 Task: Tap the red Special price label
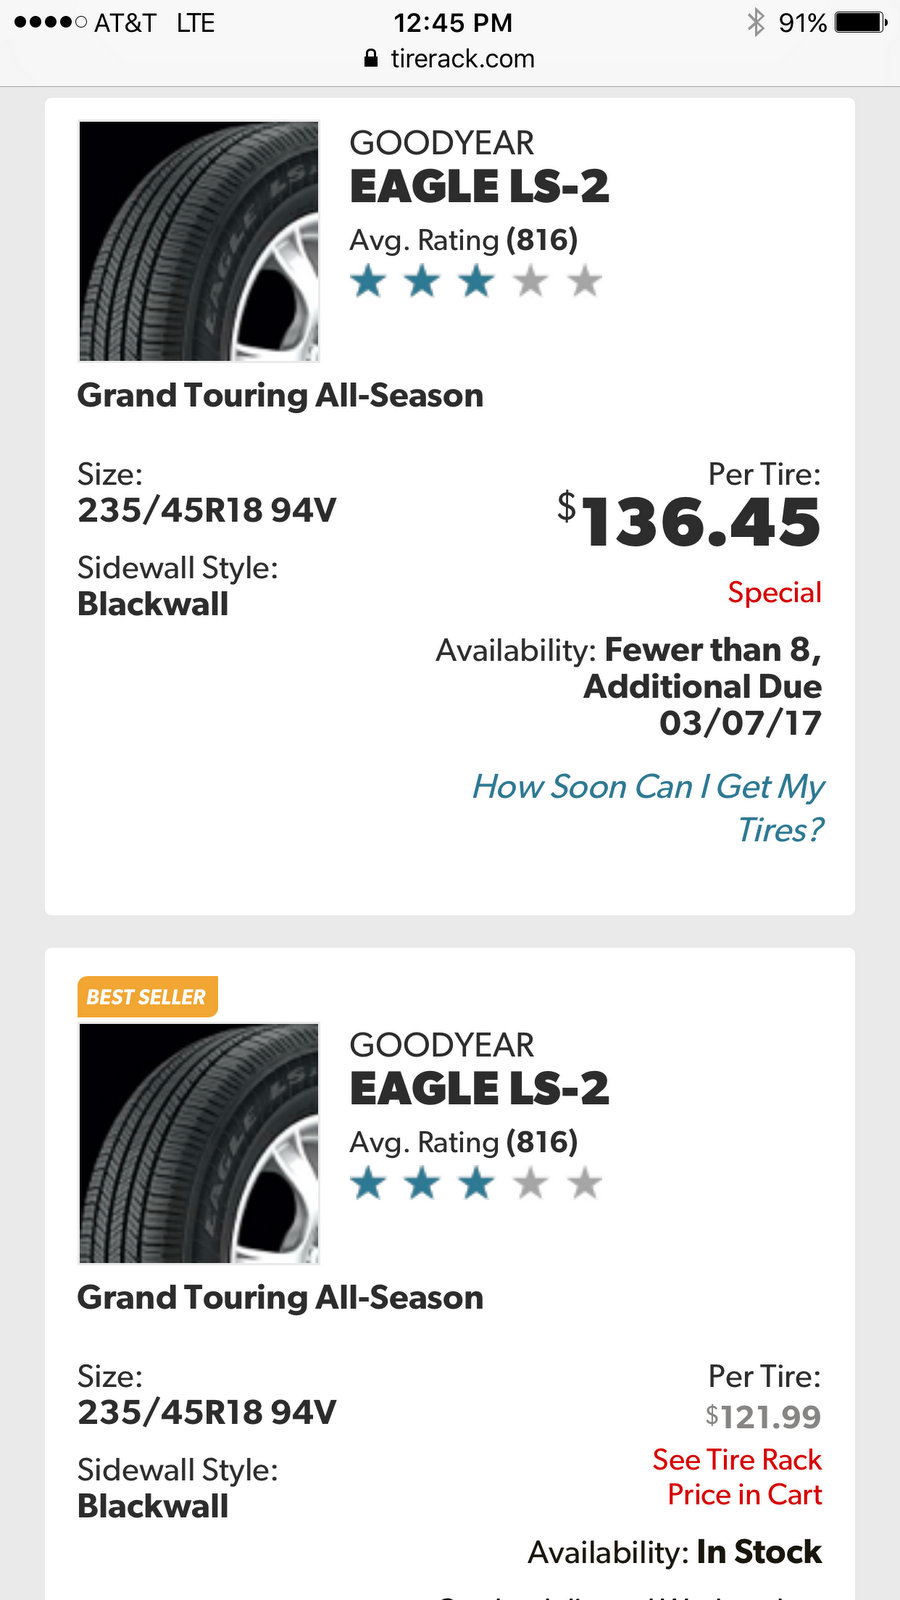[774, 592]
